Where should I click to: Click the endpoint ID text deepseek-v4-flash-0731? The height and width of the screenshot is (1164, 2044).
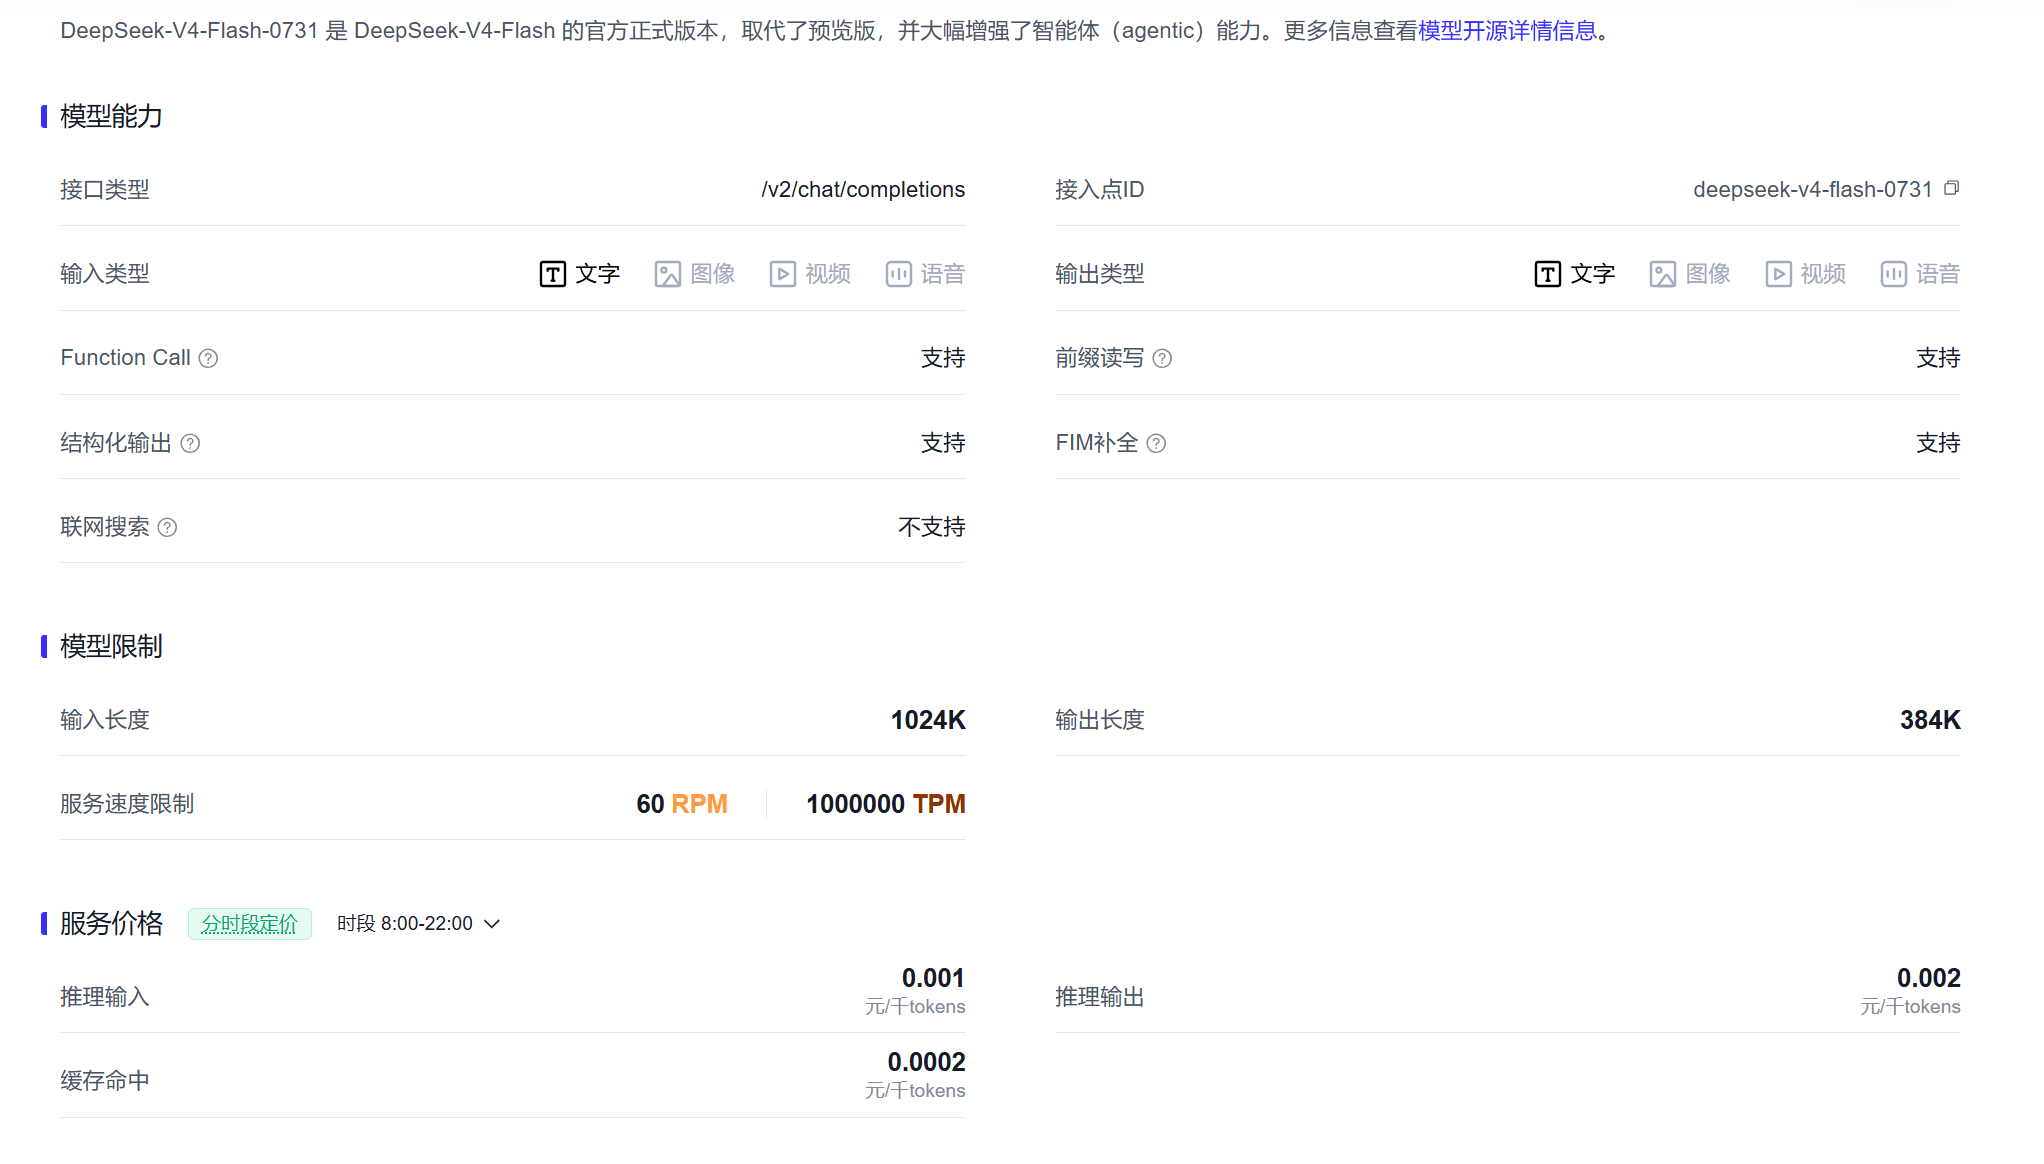(x=1812, y=190)
